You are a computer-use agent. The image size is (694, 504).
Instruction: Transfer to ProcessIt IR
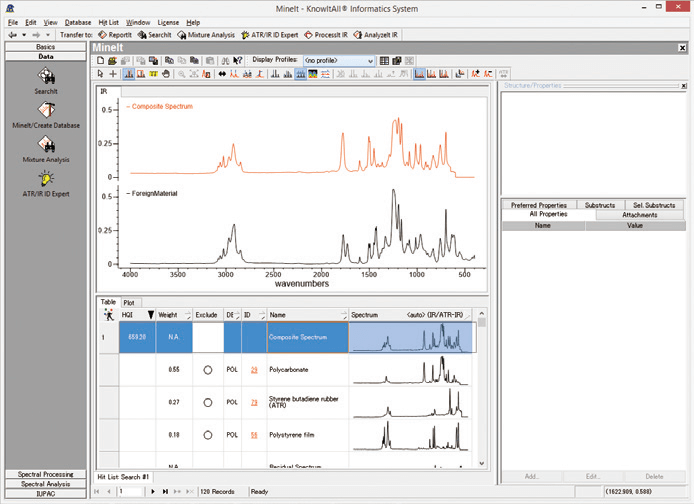pyautogui.click(x=326, y=35)
